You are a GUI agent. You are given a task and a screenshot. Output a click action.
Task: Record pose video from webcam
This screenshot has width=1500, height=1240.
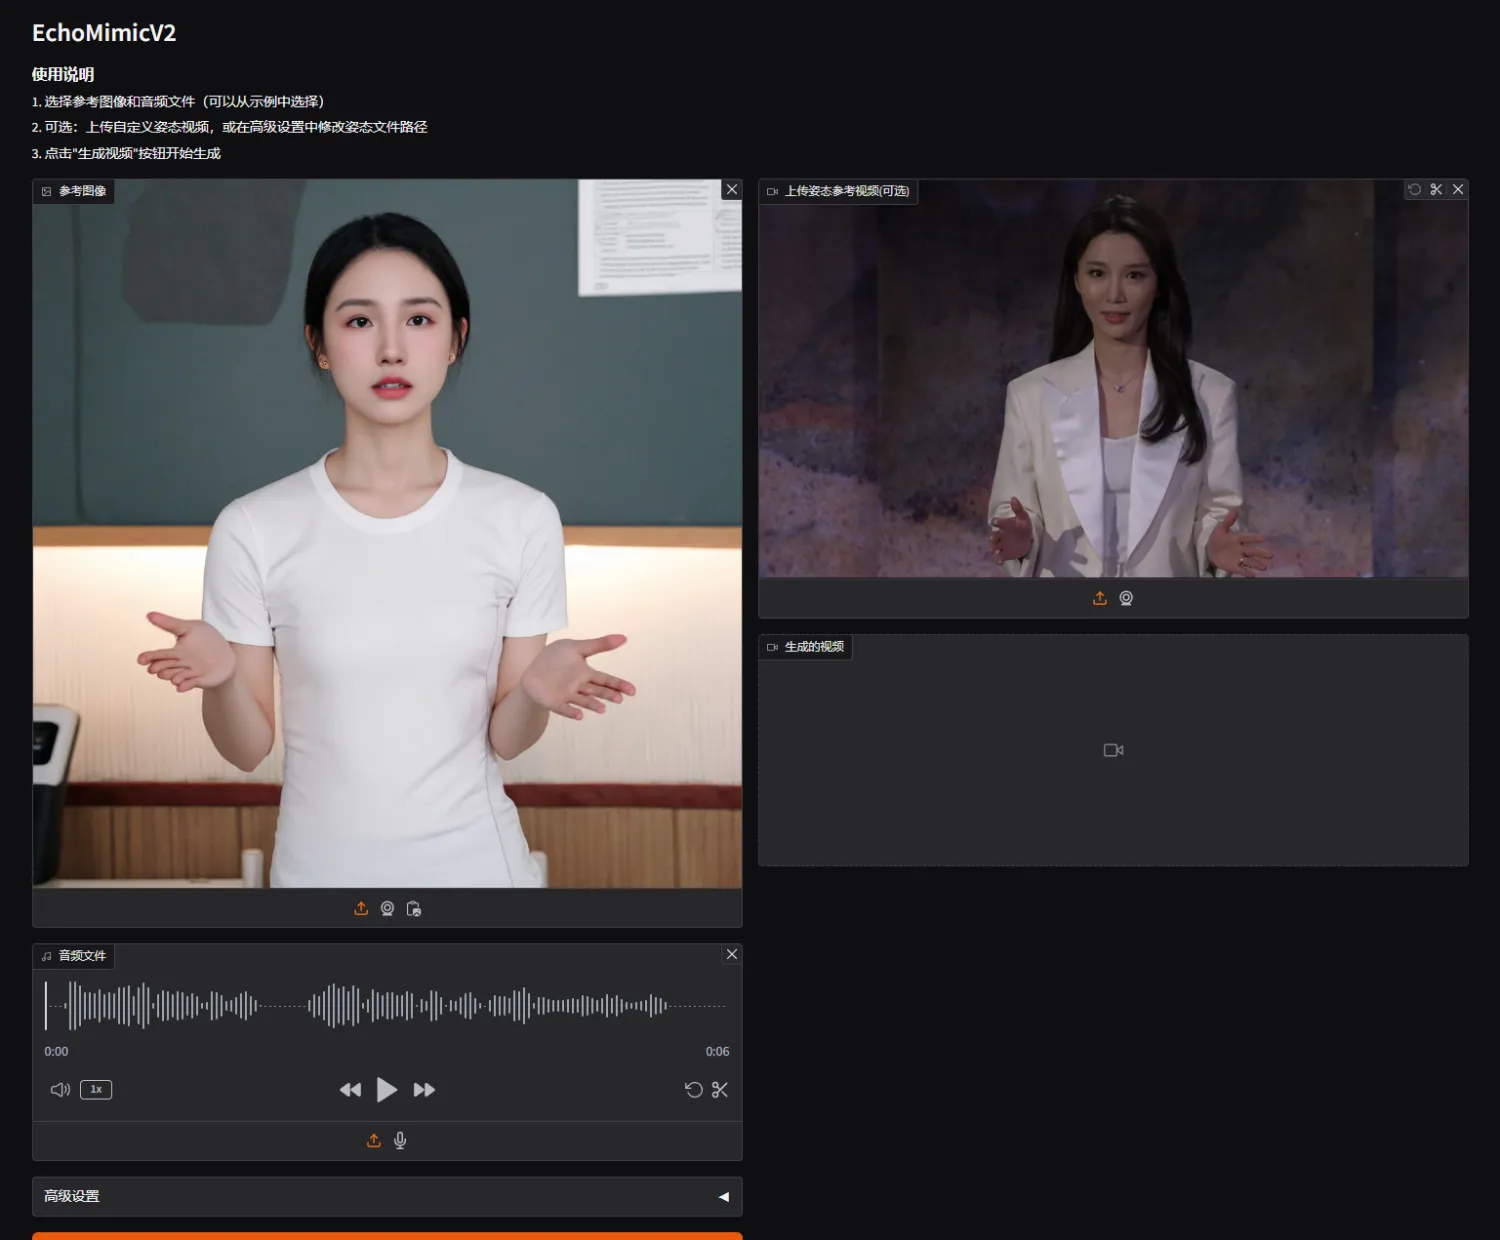1126,598
